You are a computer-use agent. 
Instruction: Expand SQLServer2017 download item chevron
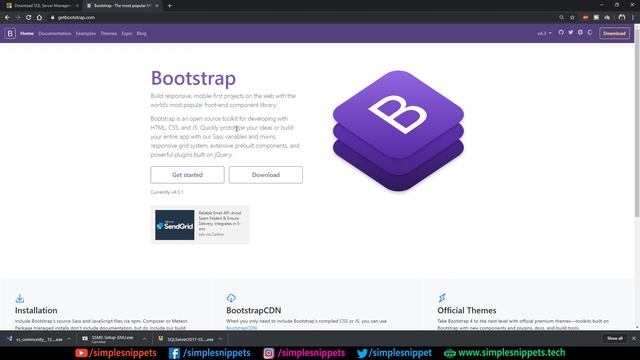220,339
